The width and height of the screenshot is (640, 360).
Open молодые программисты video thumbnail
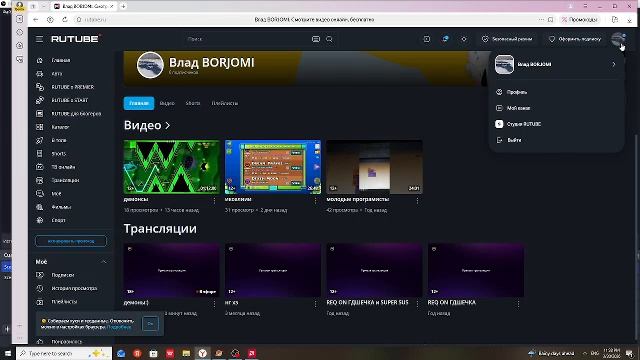point(374,167)
